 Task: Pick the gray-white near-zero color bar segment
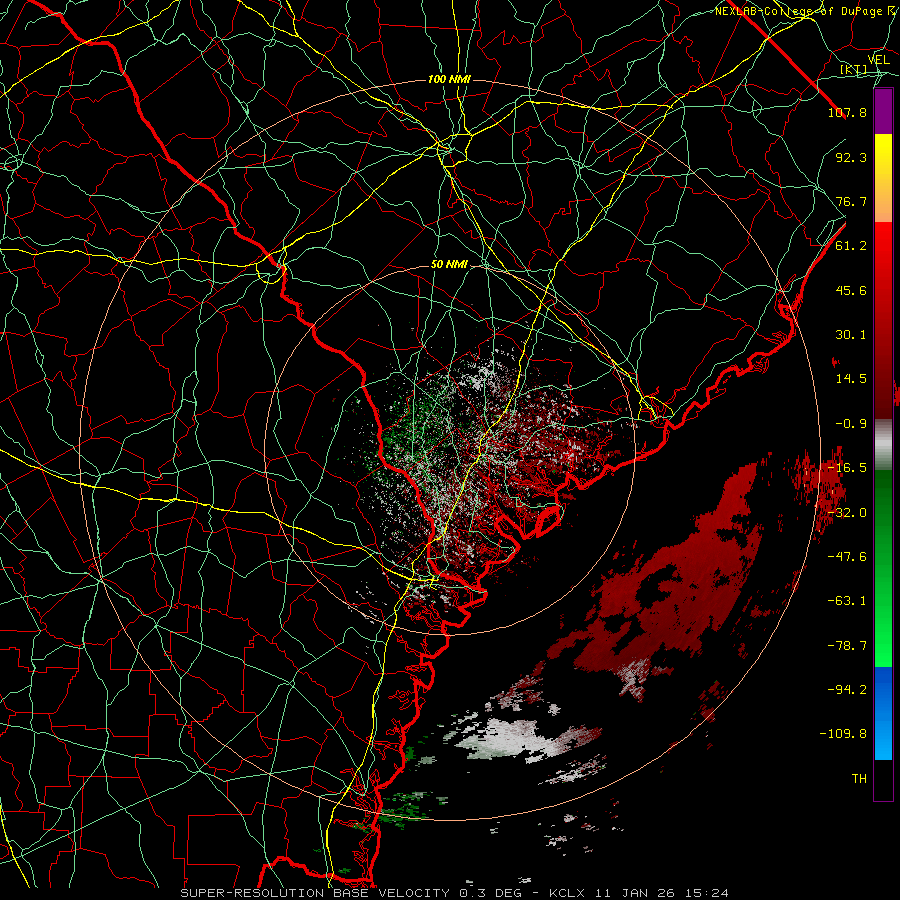point(883,444)
